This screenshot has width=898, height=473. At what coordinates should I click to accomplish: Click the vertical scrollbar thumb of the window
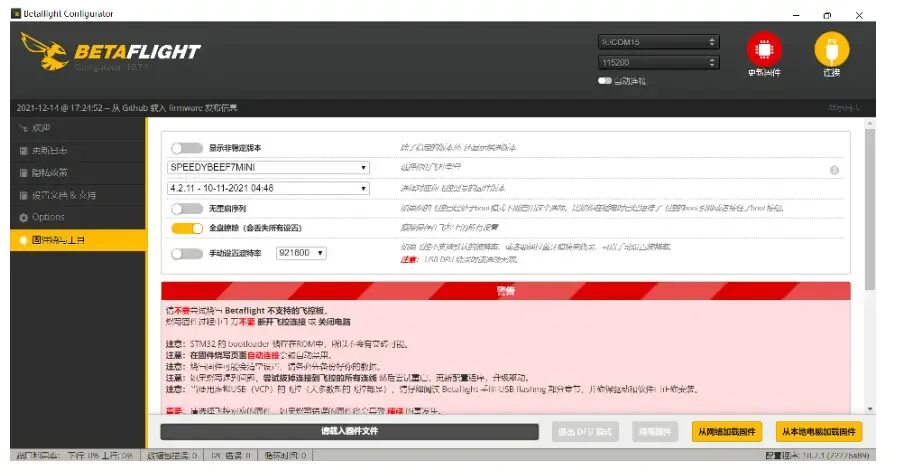click(x=870, y=209)
